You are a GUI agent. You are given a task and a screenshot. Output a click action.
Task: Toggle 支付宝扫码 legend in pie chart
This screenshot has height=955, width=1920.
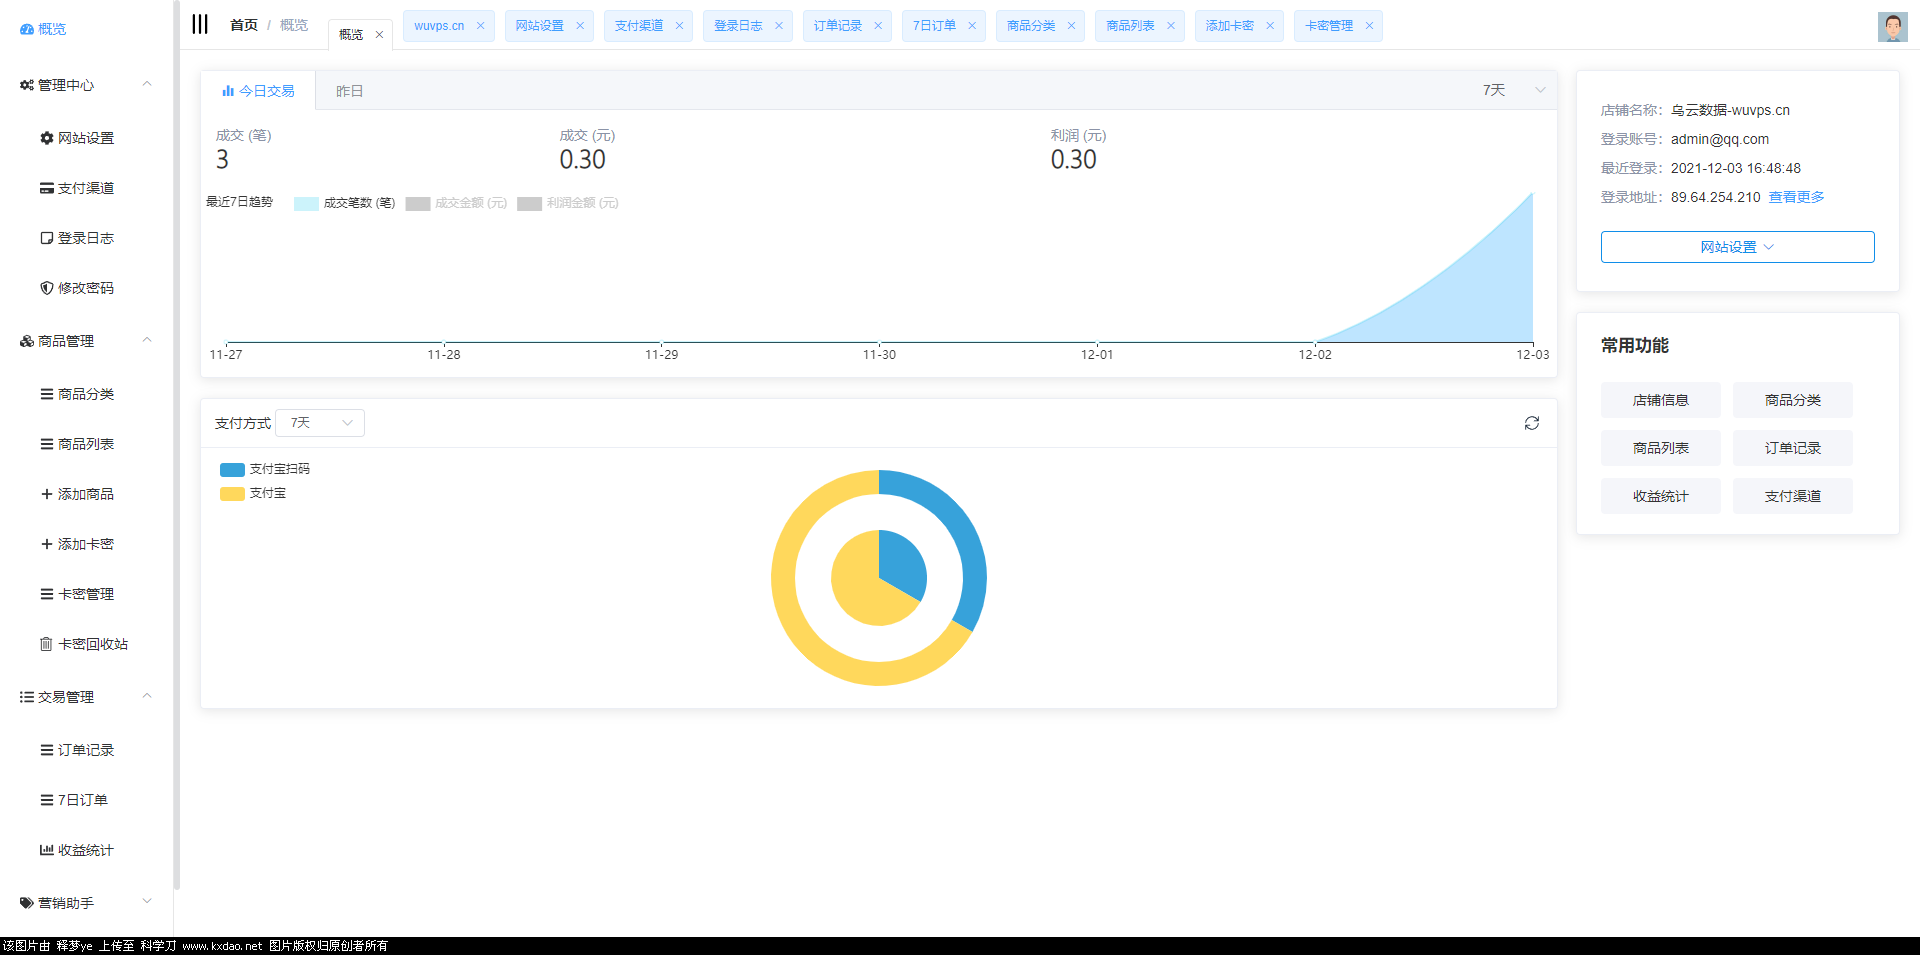pos(265,469)
